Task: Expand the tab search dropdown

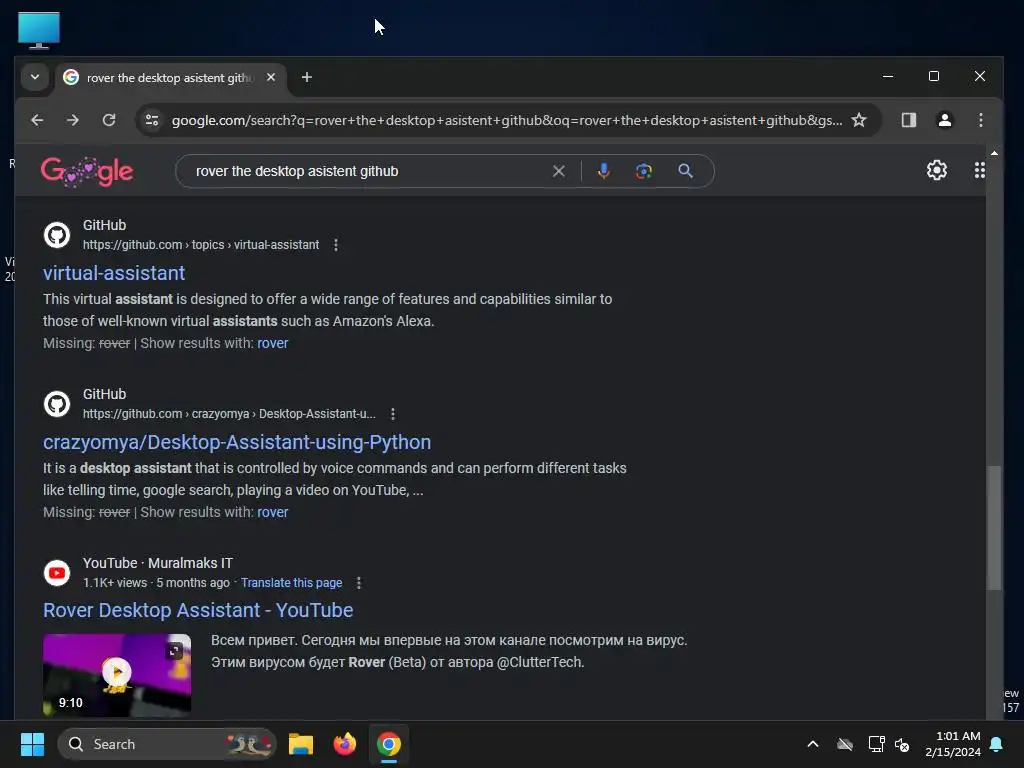Action: tap(35, 77)
